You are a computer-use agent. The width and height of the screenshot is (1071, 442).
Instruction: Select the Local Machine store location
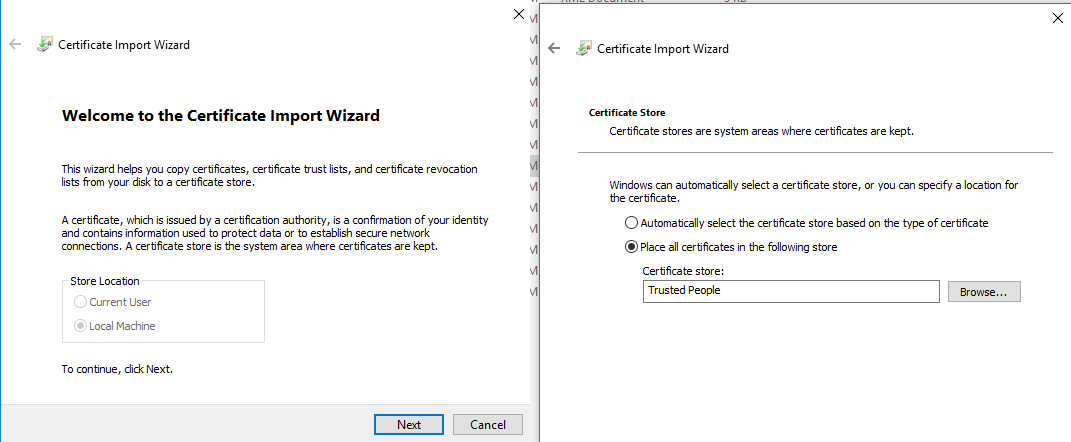(115, 326)
